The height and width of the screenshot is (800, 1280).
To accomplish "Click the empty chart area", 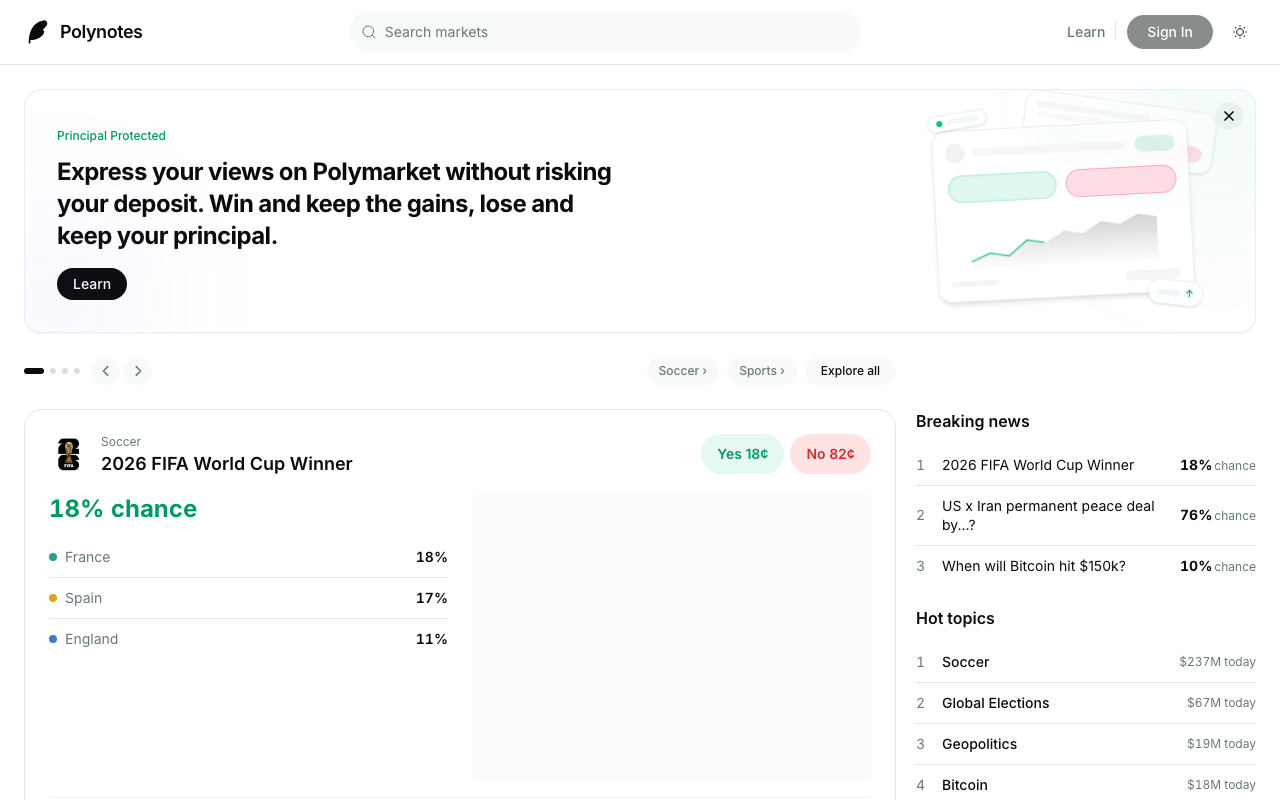I will coord(671,637).
